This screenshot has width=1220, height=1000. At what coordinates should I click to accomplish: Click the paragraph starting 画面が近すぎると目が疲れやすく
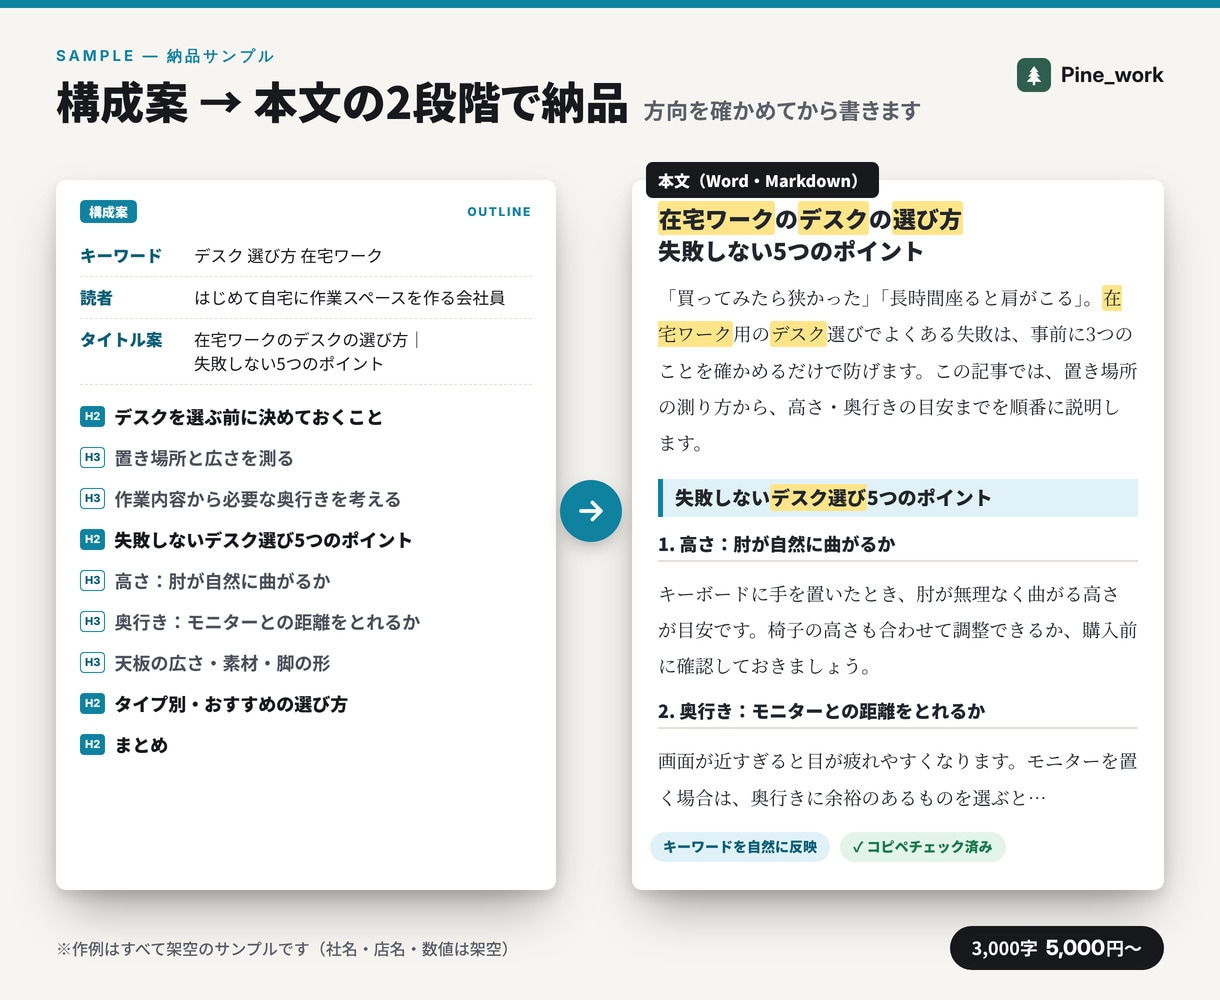click(898, 779)
